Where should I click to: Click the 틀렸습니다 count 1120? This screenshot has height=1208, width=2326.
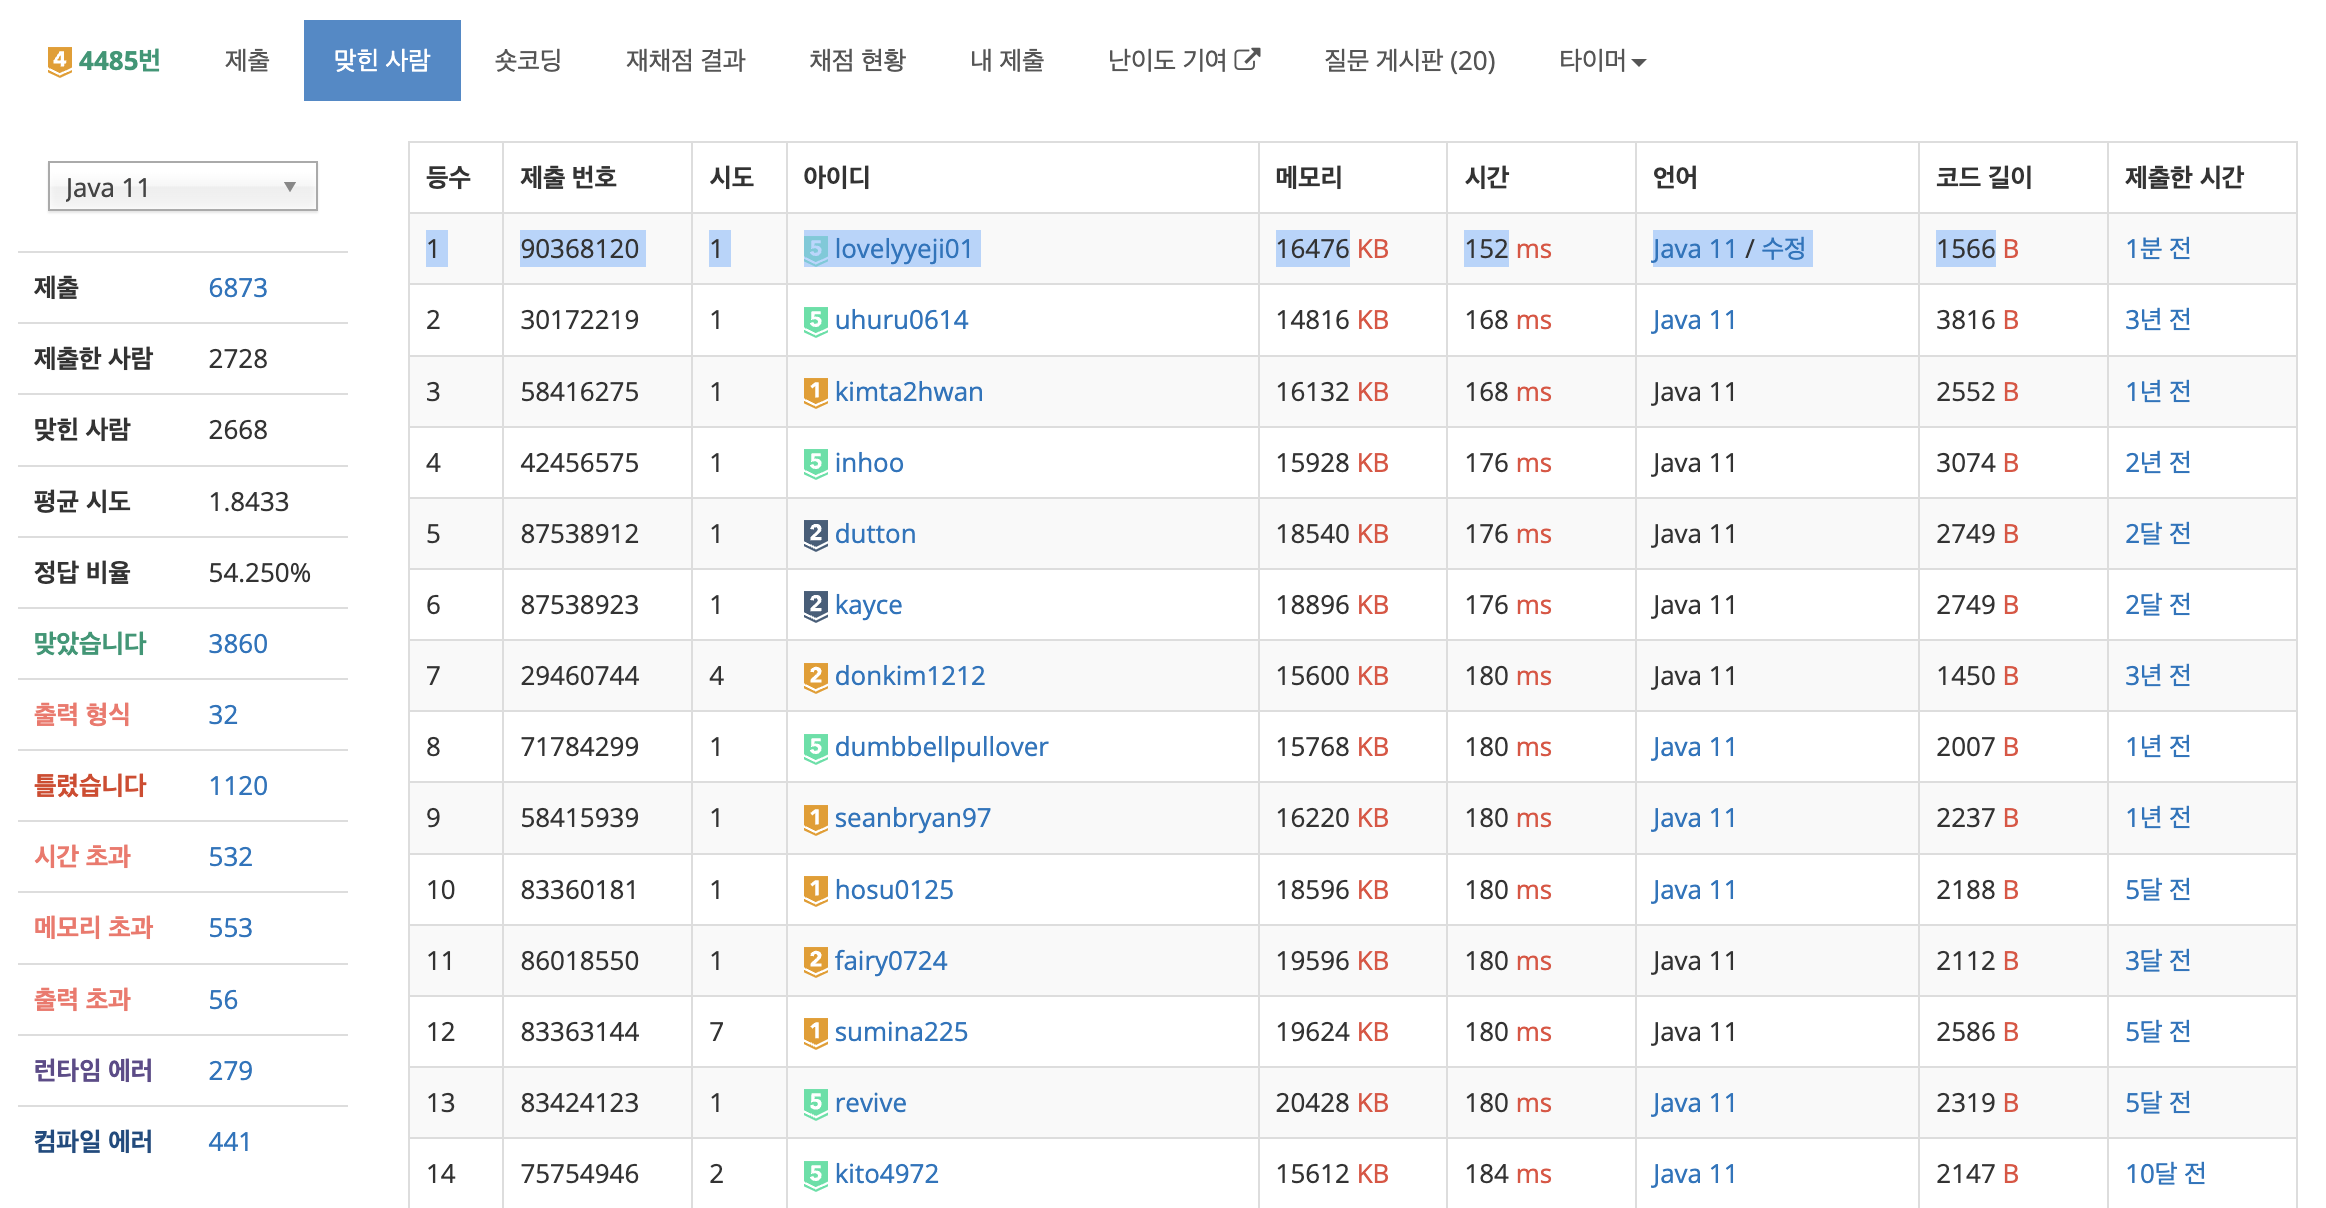click(238, 786)
